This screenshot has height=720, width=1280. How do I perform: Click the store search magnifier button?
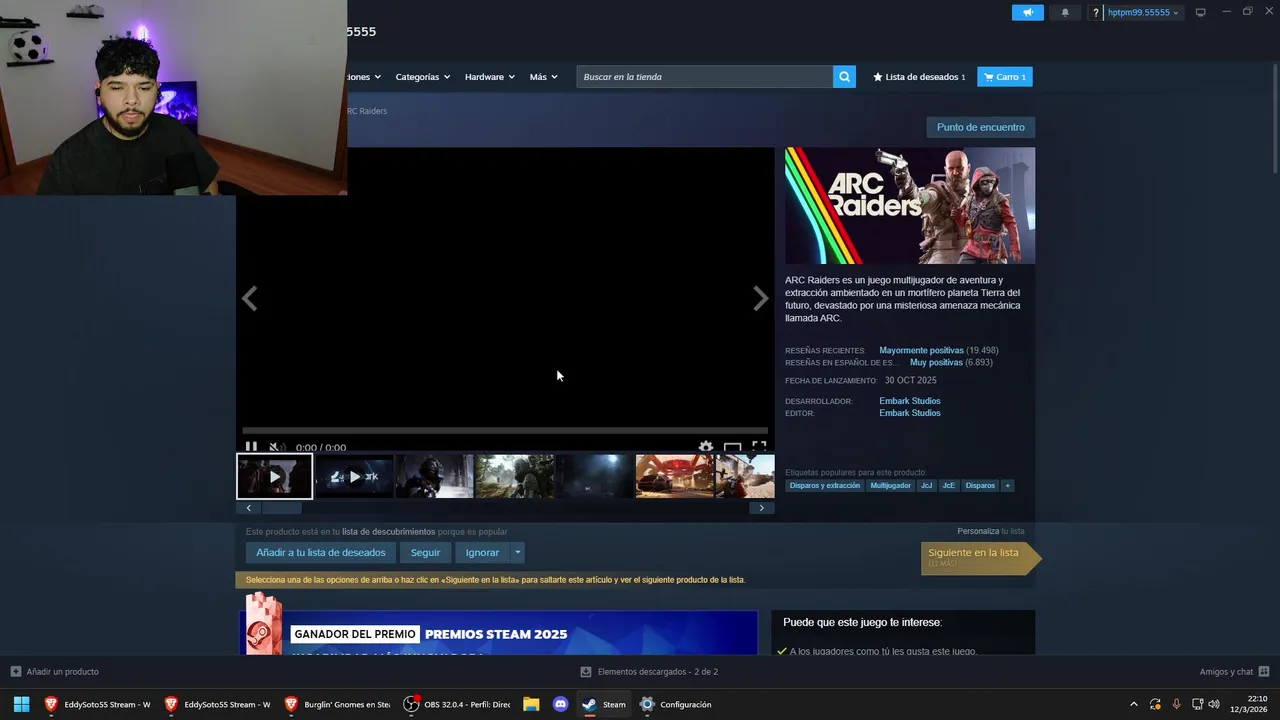[845, 77]
